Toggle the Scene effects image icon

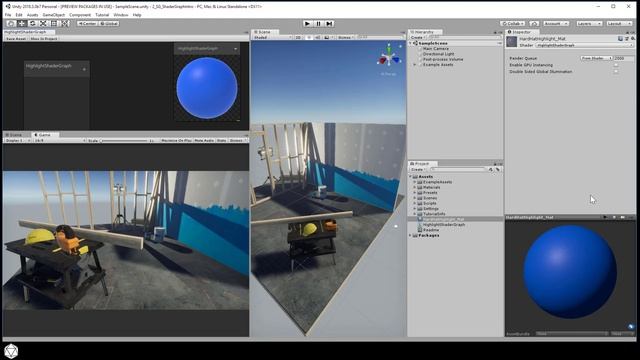tap(327, 38)
